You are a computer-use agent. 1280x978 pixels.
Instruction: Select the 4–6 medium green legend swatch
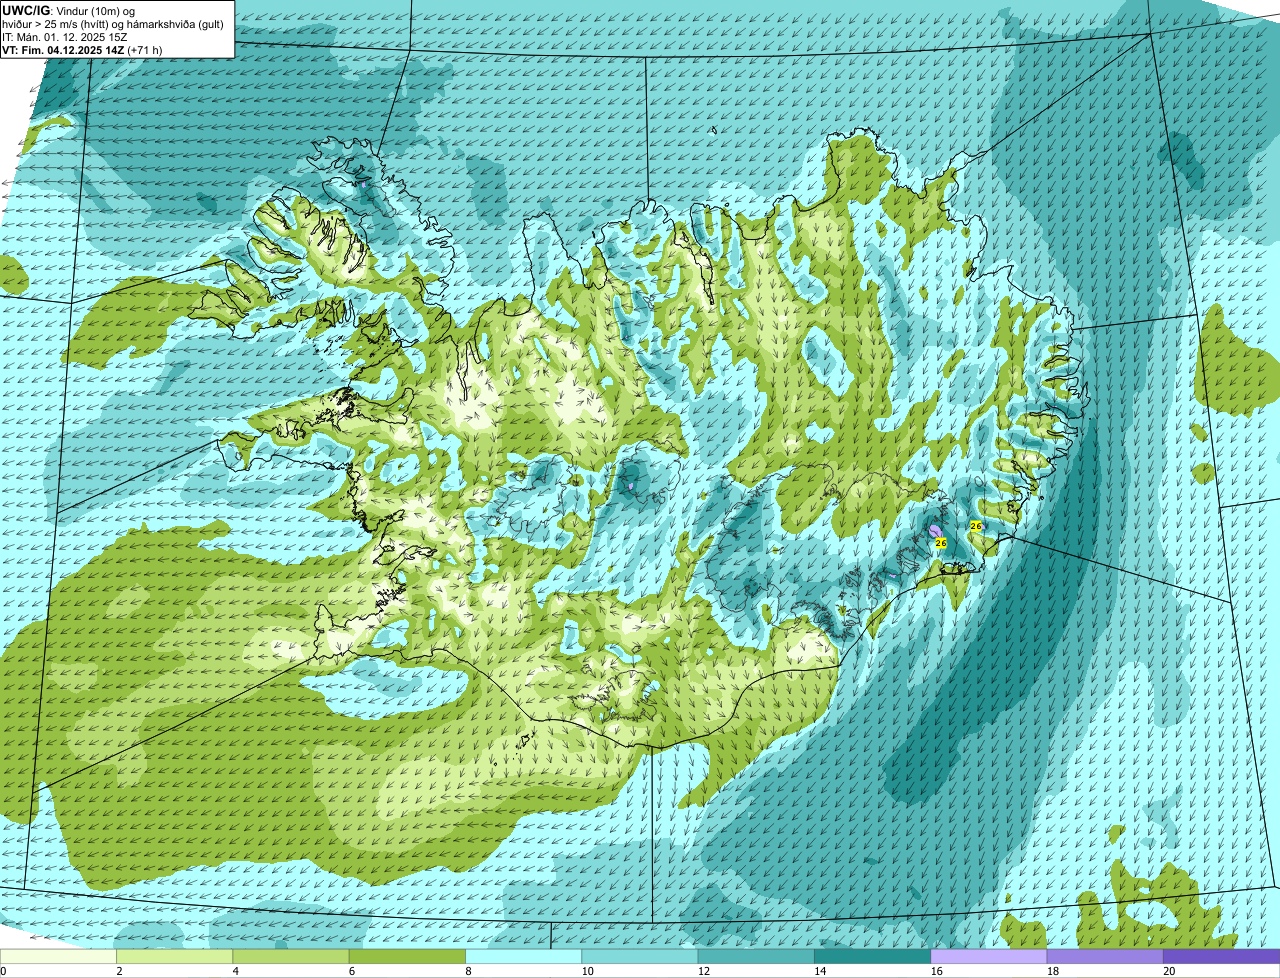[291, 956]
